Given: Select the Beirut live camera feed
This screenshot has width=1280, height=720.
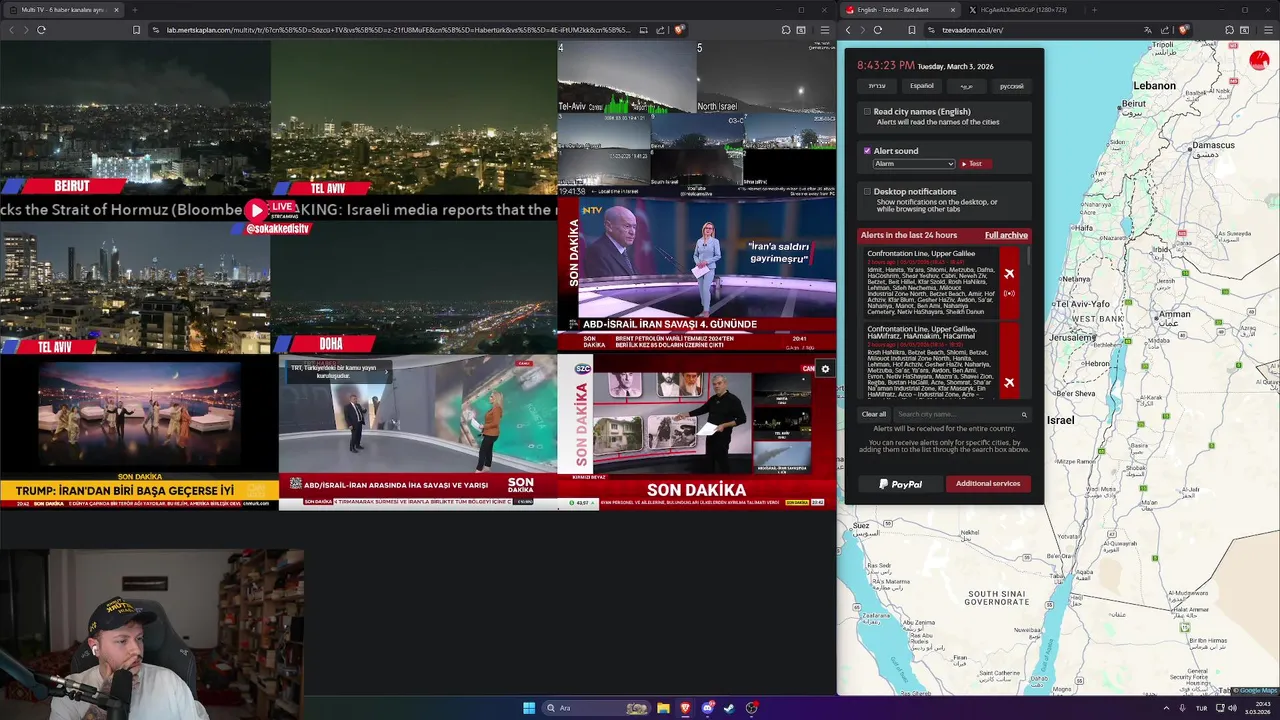Looking at the screenshot, I should click(x=135, y=117).
